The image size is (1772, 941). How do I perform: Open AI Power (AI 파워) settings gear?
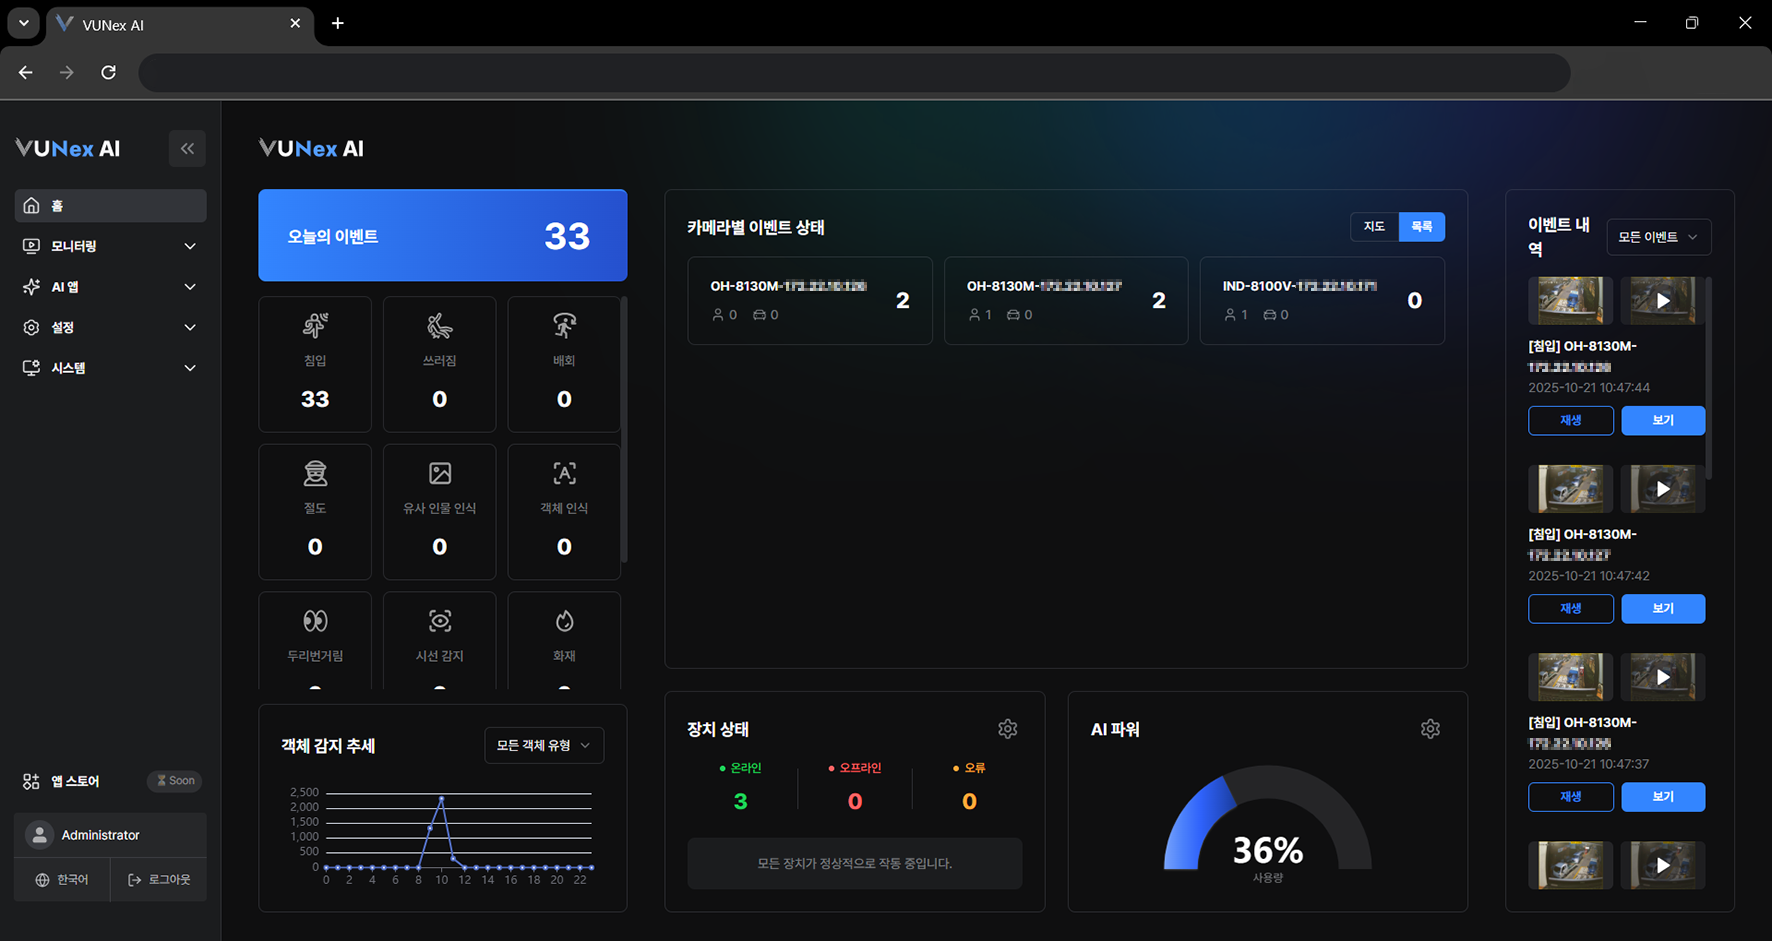[1430, 729]
